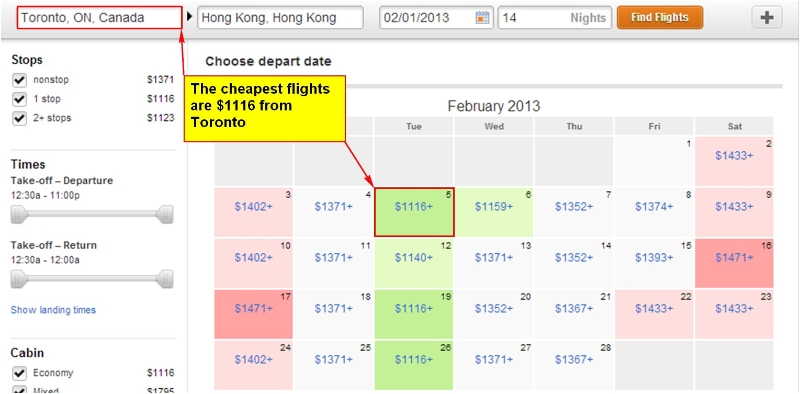
Task: Click the right Take-off Return slider handle
Action: 165,279
